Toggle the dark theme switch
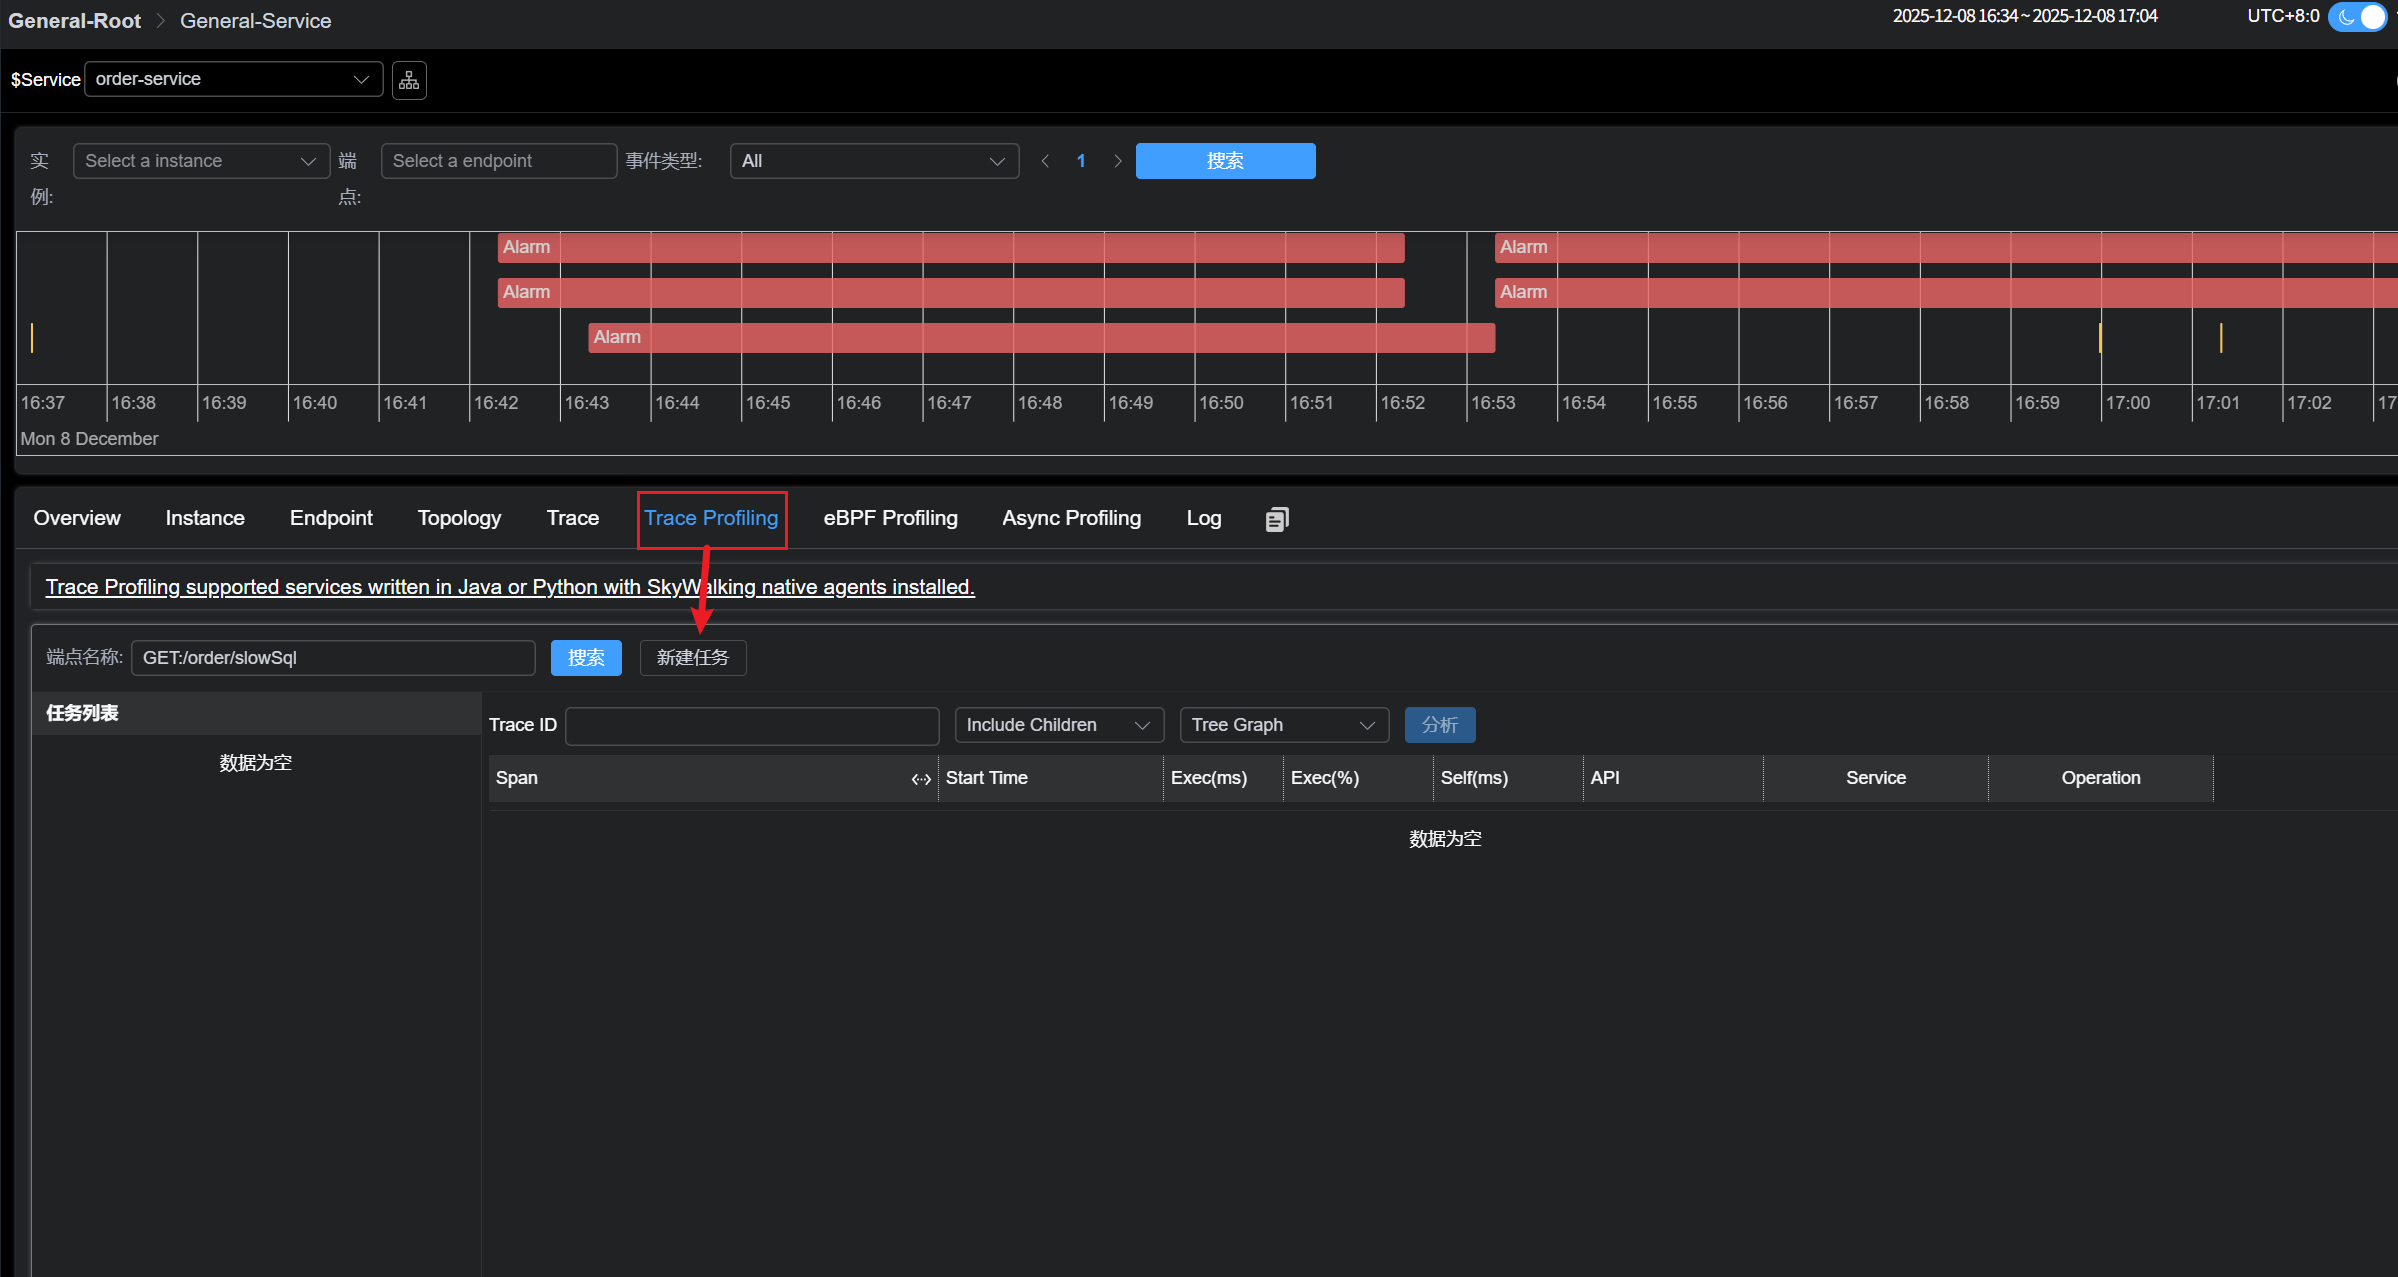 pos(2359,17)
